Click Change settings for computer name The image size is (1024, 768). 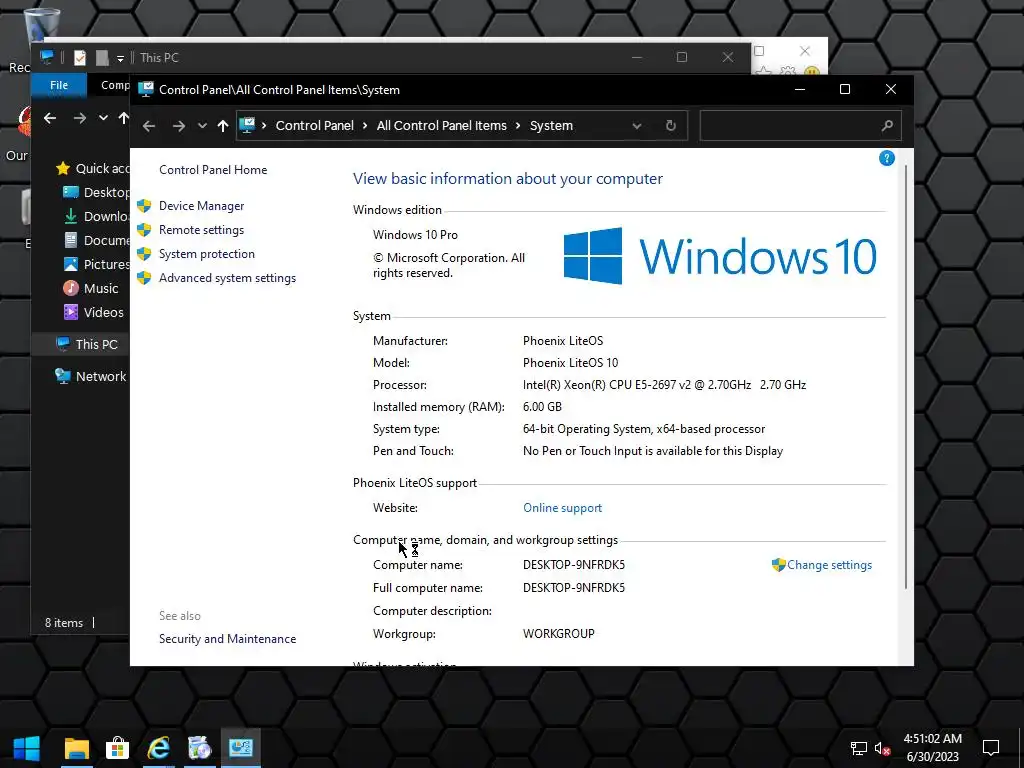(x=829, y=565)
